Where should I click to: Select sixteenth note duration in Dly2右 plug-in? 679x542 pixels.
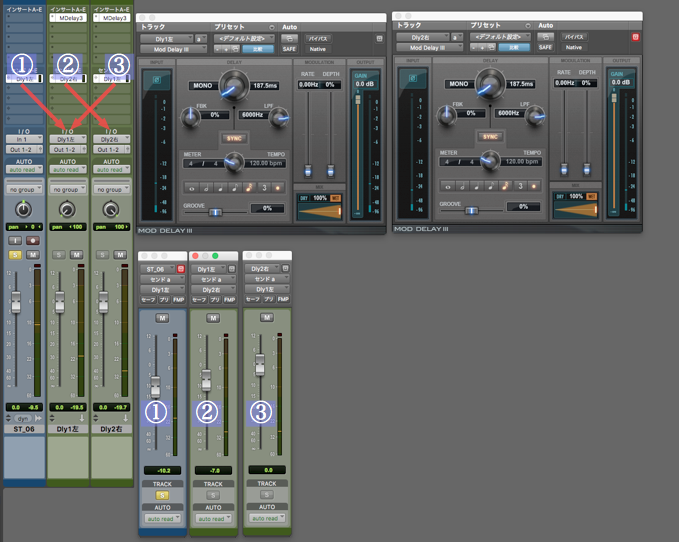pos(505,186)
